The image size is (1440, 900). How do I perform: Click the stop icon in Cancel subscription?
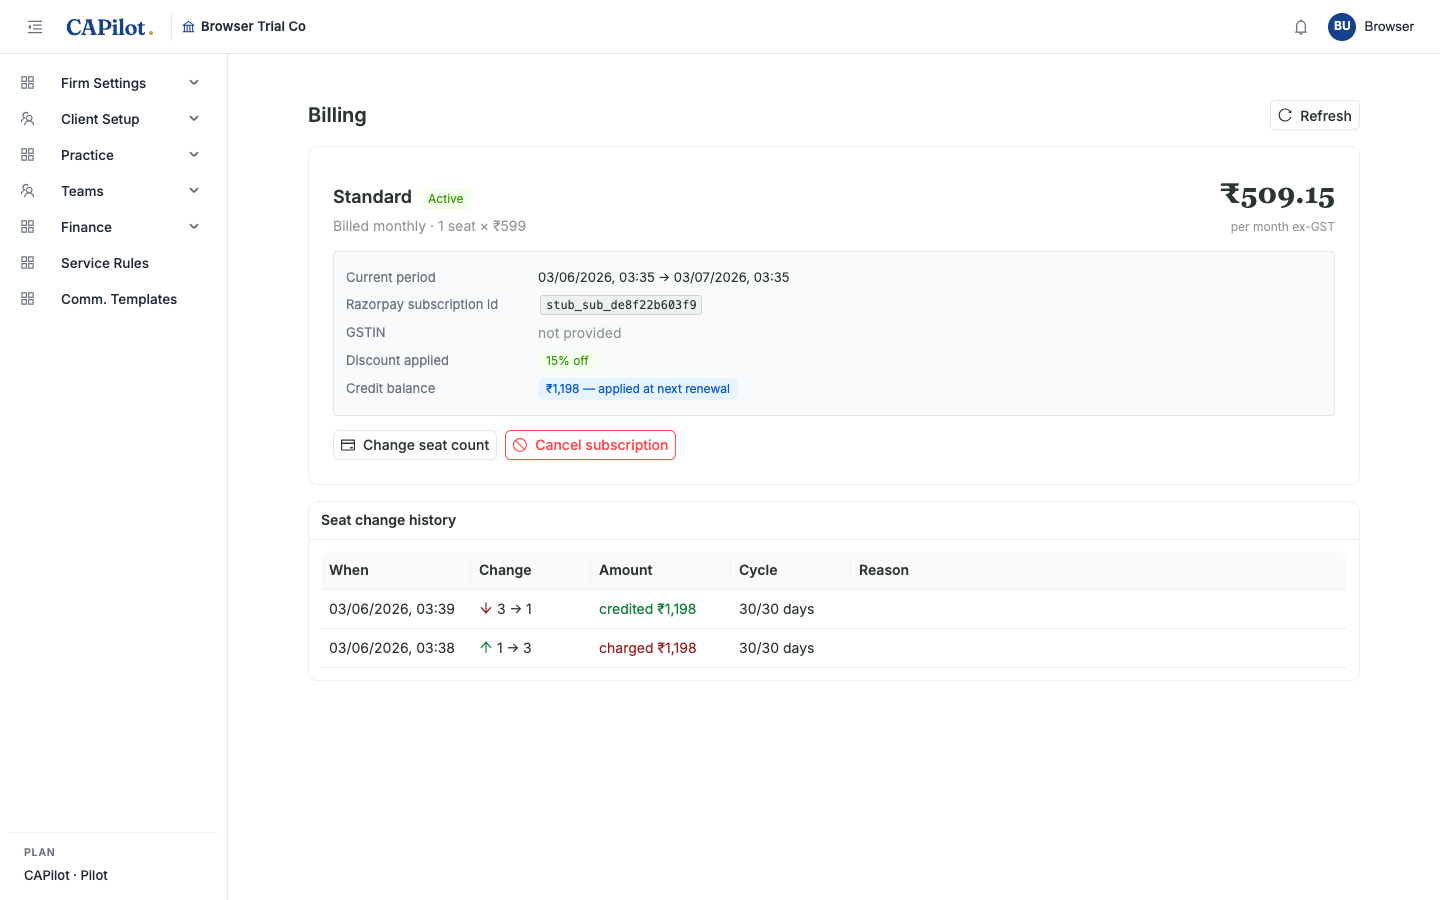click(x=520, y=445)
